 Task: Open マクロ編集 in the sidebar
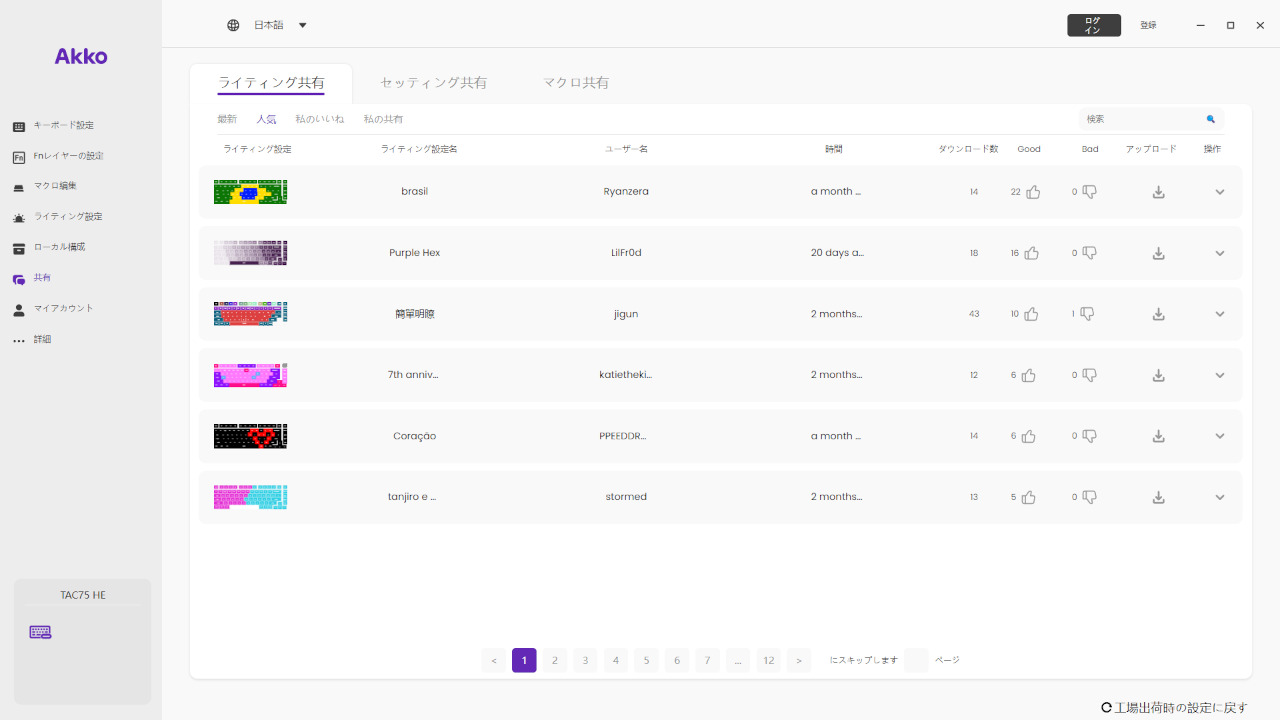[55, 187]
